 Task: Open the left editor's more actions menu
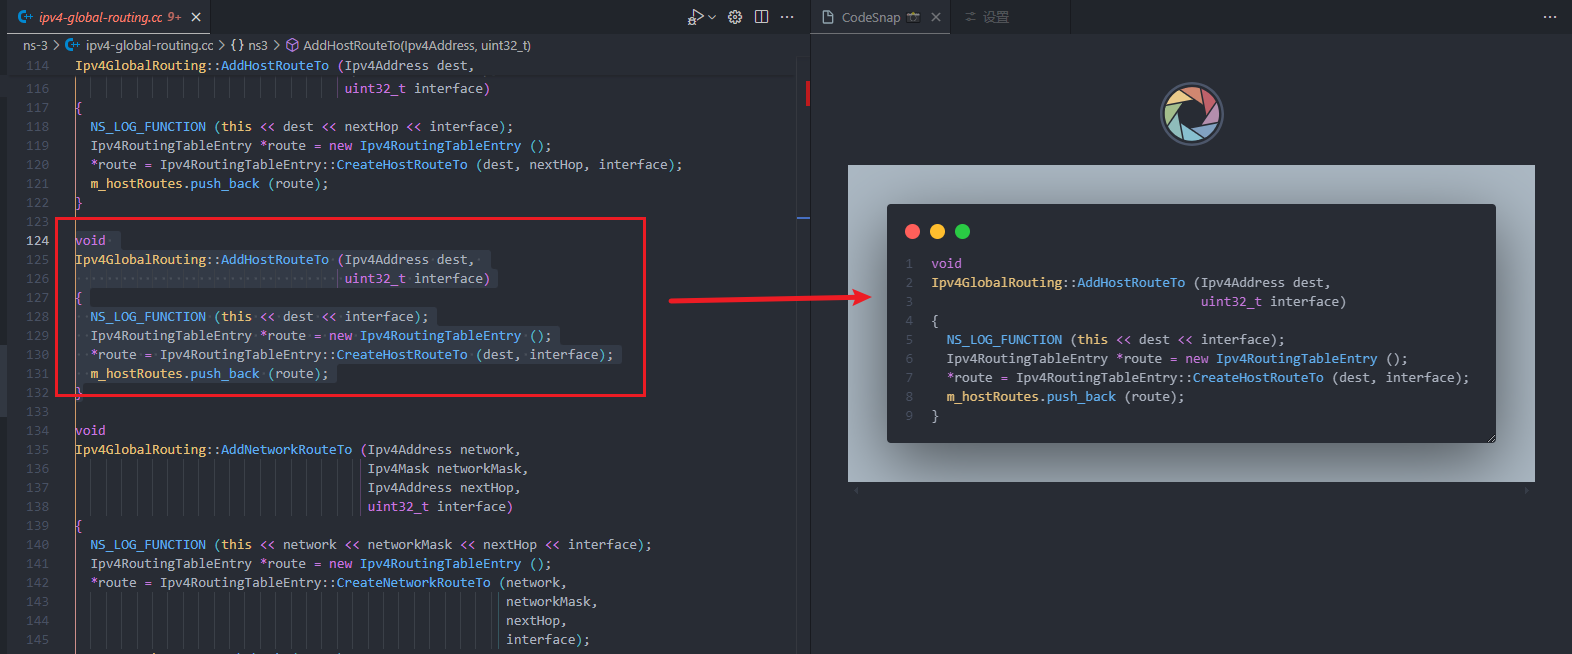tap(788, 17)
